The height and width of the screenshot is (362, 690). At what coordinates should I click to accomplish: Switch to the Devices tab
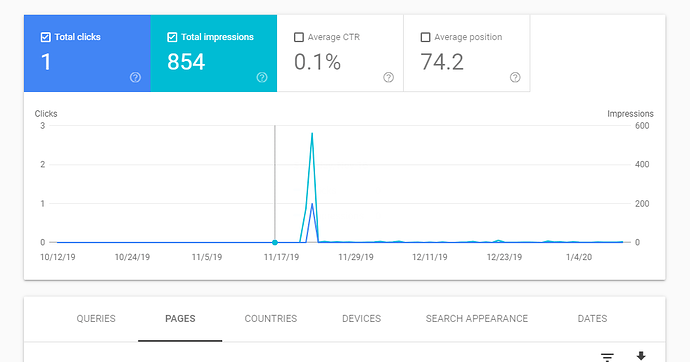pyautogui.click(x=361, y=318)
